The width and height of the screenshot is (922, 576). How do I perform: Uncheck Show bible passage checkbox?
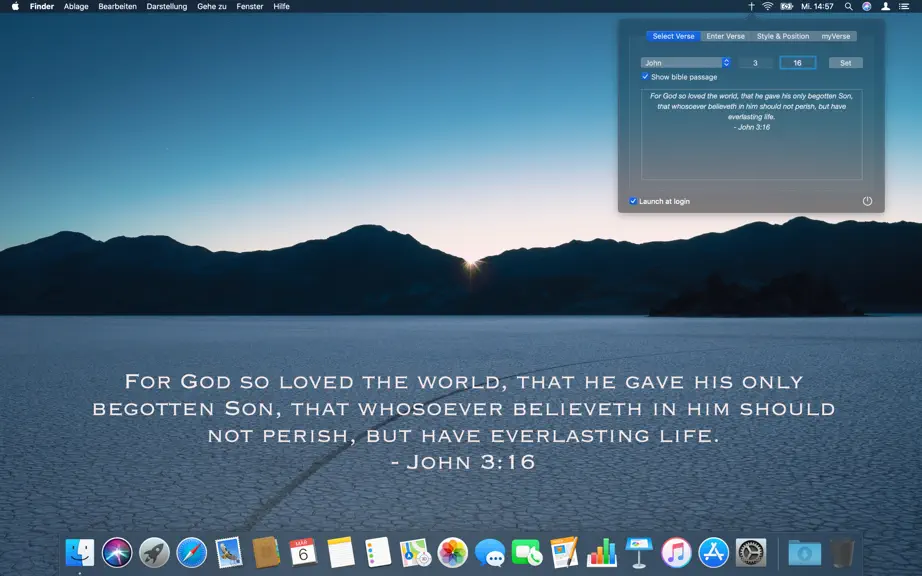[645, 76]
